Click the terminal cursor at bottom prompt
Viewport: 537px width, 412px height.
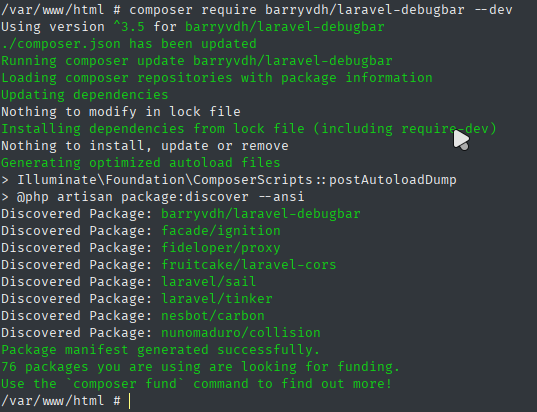tap(129, 401)
